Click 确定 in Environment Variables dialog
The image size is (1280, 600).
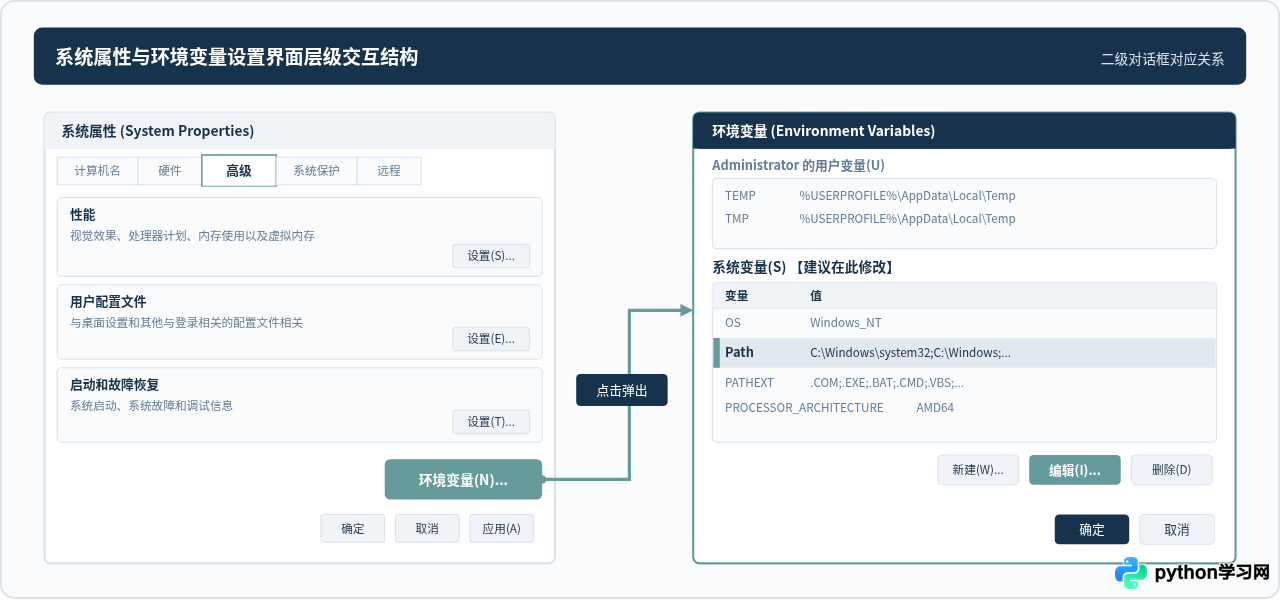pyautogui.click(x=1092, y=530)
